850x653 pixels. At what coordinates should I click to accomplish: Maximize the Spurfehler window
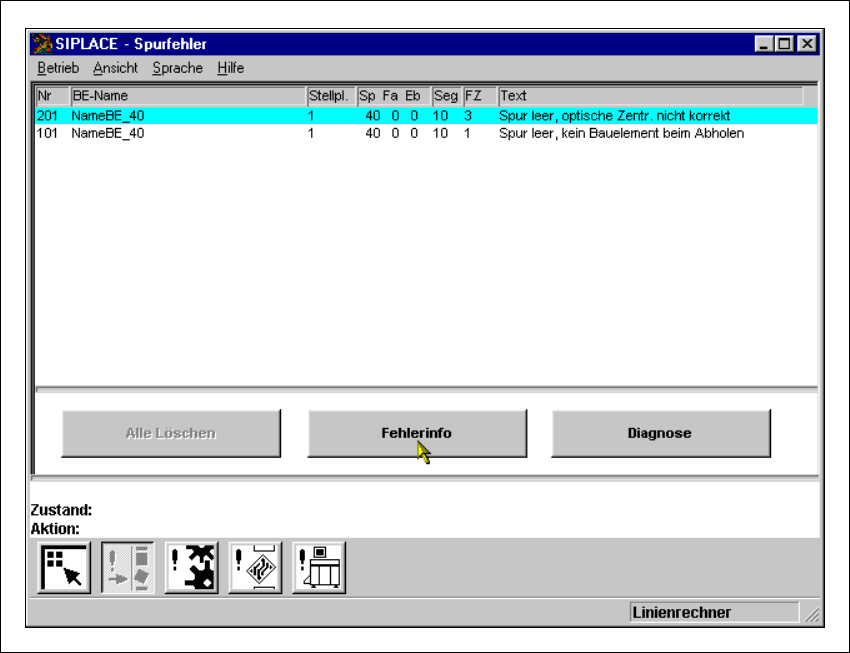784,44
